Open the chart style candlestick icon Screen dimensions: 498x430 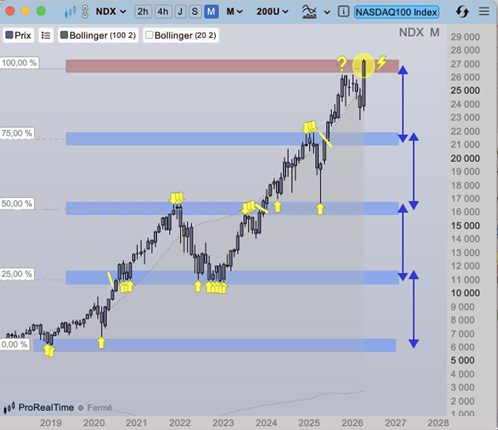pos(70,12)
